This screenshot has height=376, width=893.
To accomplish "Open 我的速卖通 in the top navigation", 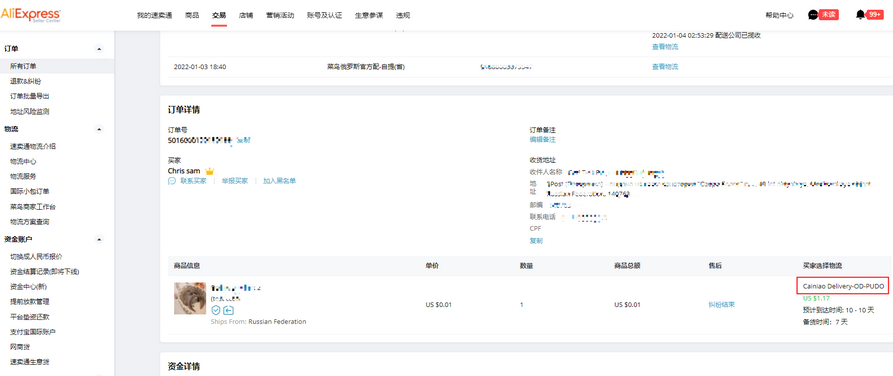I will point(154,15).
